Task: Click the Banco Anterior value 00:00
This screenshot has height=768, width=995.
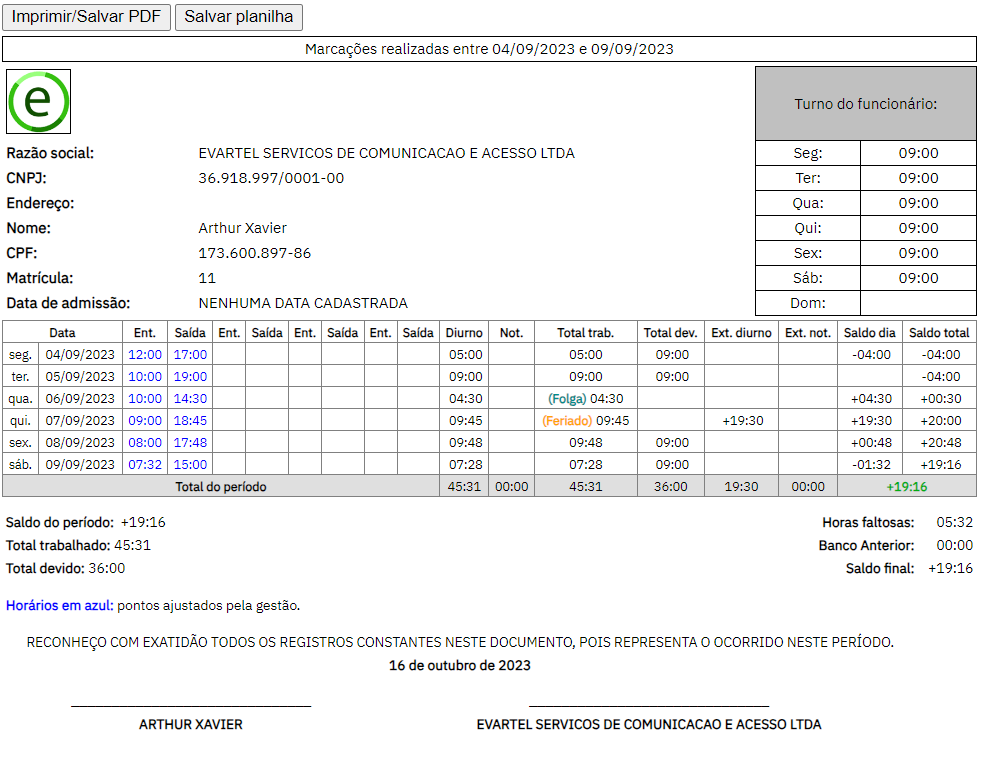Action: pyautogui.click(x=954, y=545)
